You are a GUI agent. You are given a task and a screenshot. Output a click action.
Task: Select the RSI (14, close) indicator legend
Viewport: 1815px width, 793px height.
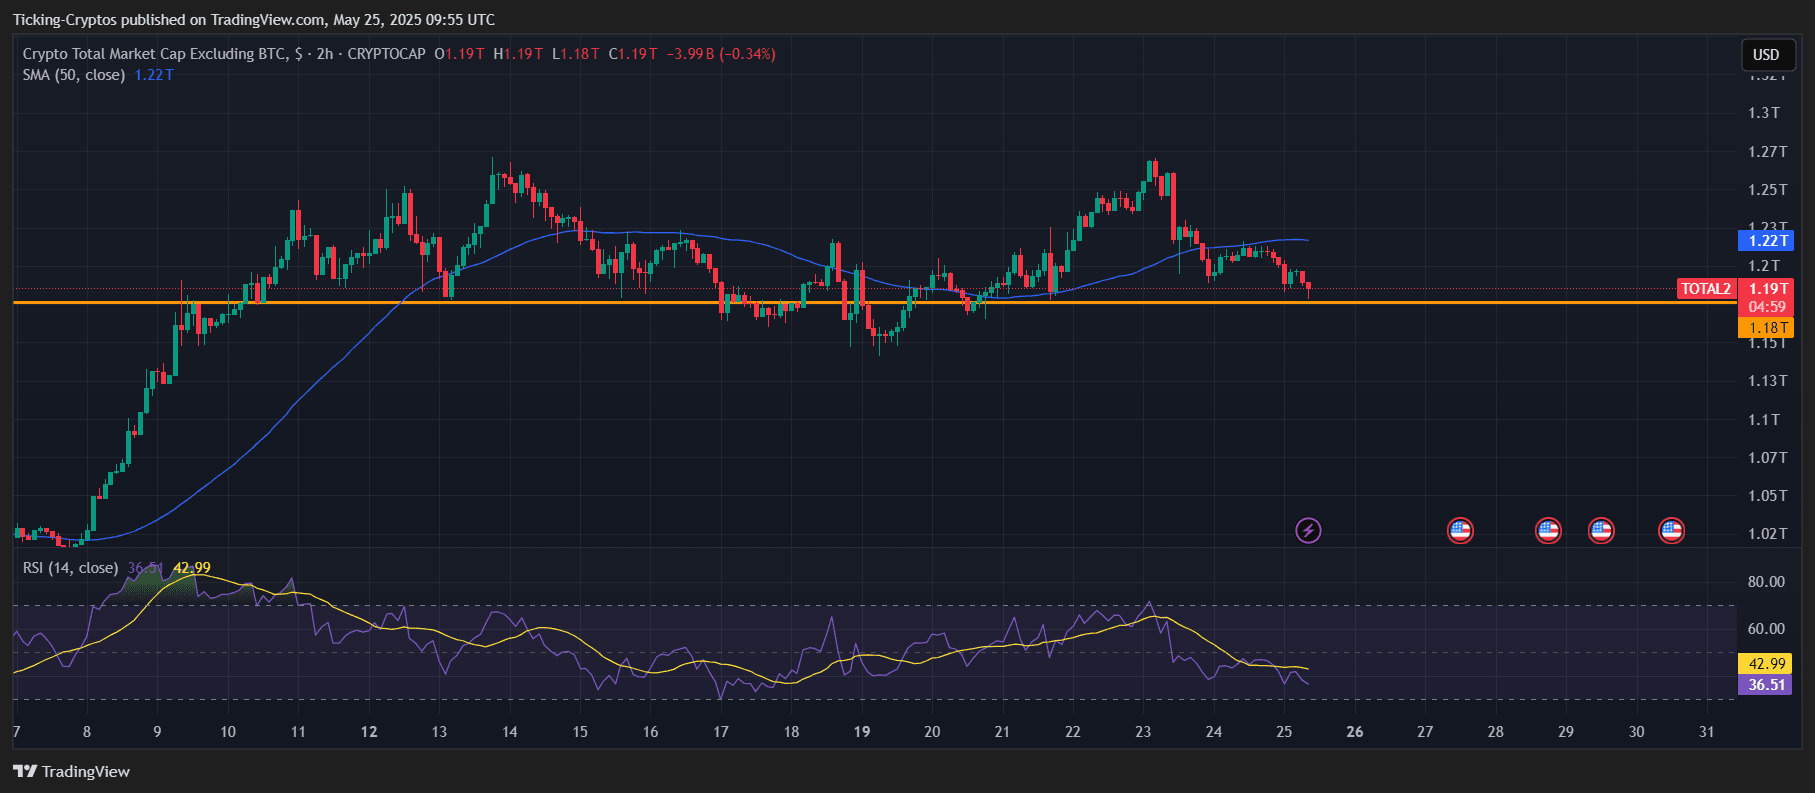[x=71, y=568]
